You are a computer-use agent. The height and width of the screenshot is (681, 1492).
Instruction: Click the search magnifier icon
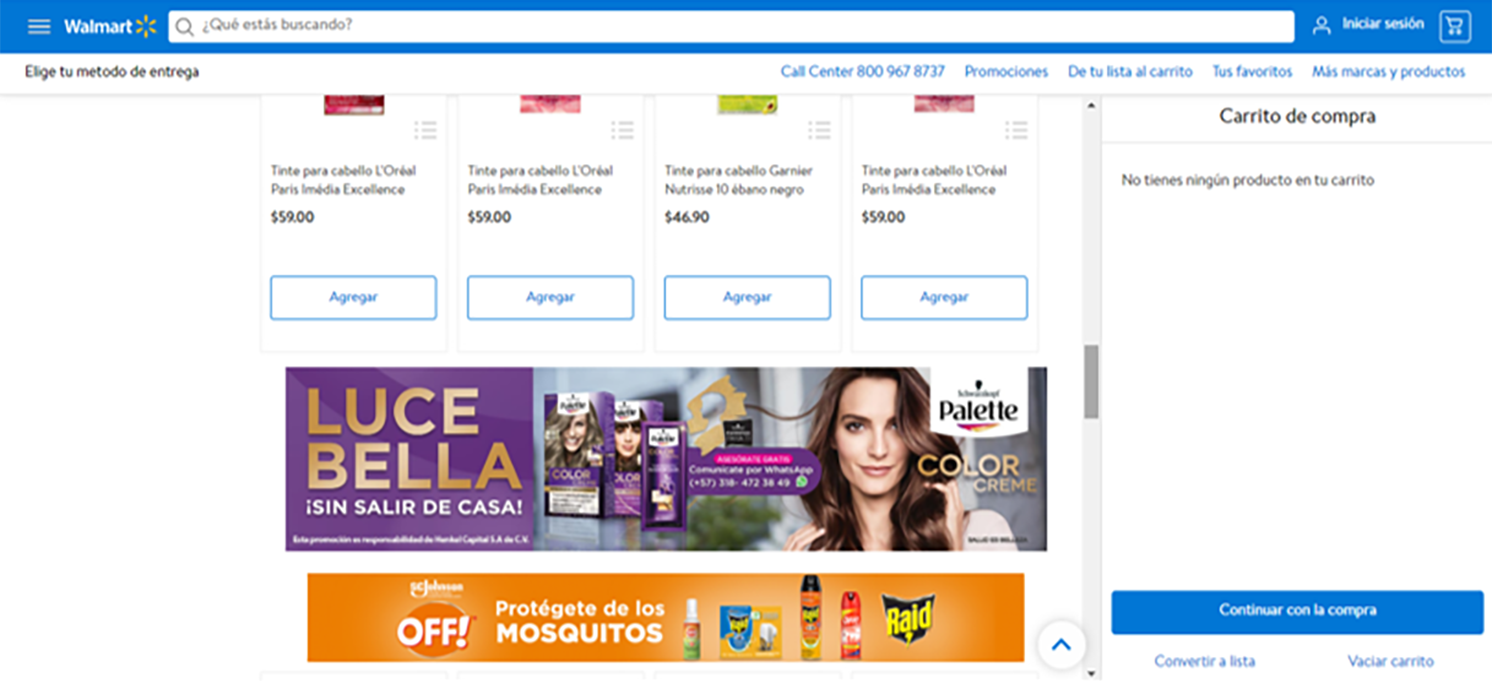pyautogui.click(x=184, y=26)
